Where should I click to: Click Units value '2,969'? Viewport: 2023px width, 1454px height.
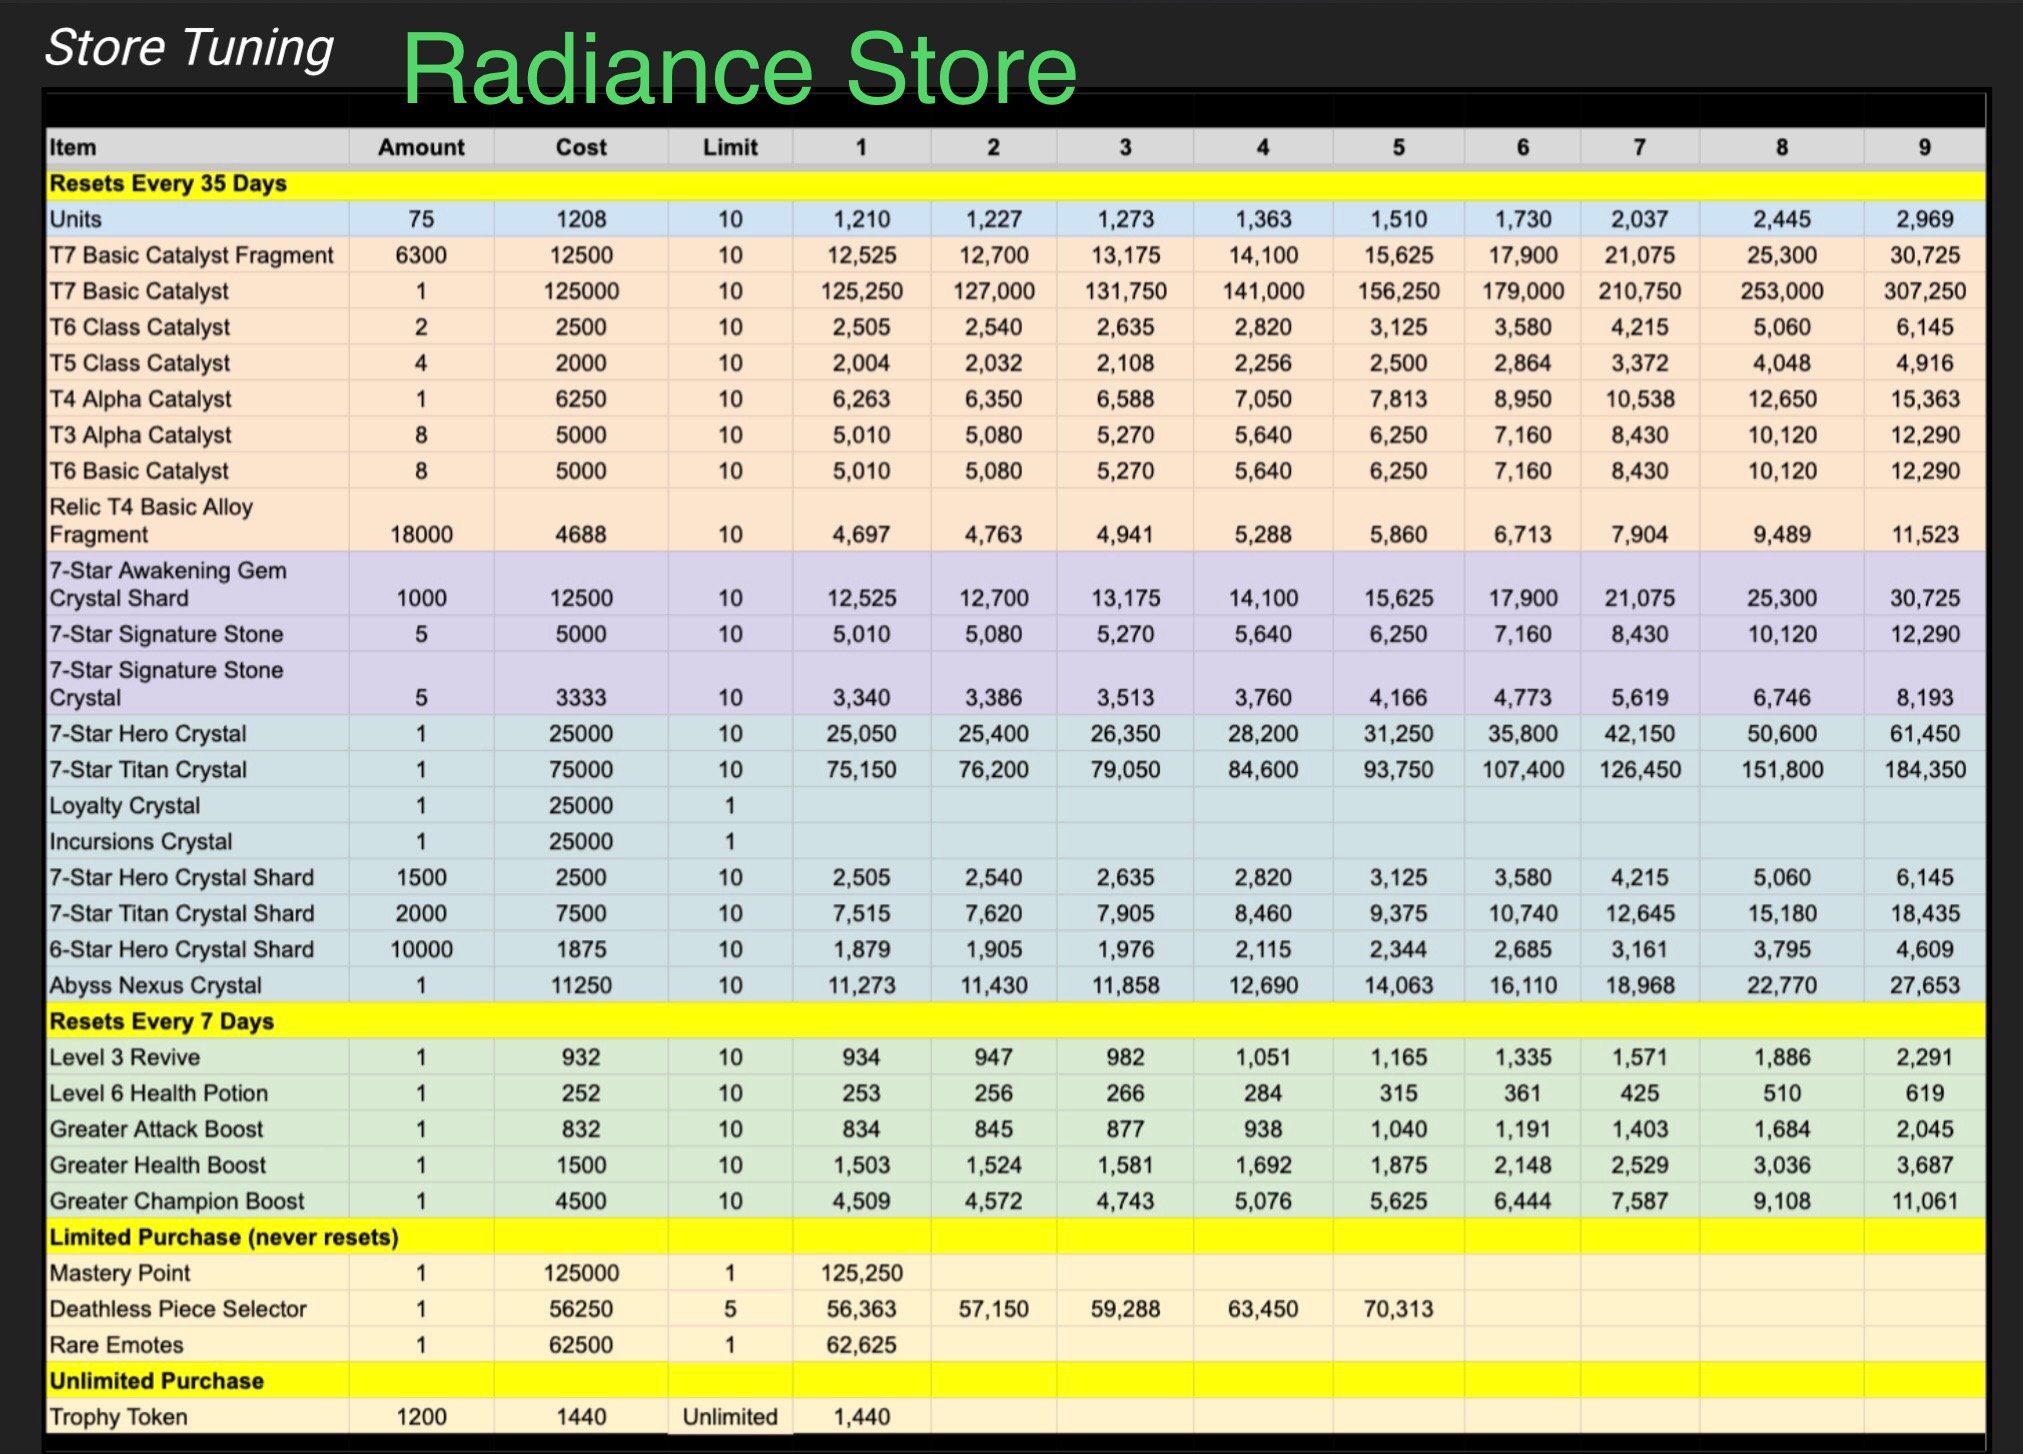point(1925,219)
